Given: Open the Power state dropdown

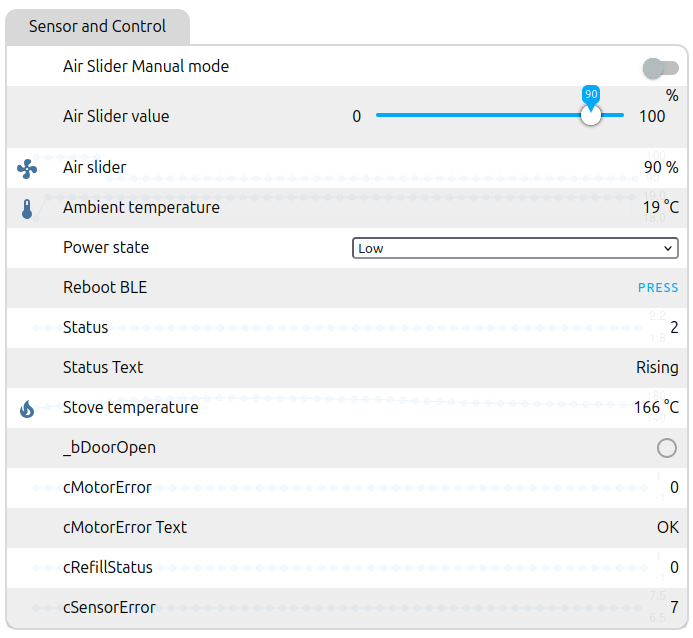Looking at the screenshot, I should coord(515,248).
